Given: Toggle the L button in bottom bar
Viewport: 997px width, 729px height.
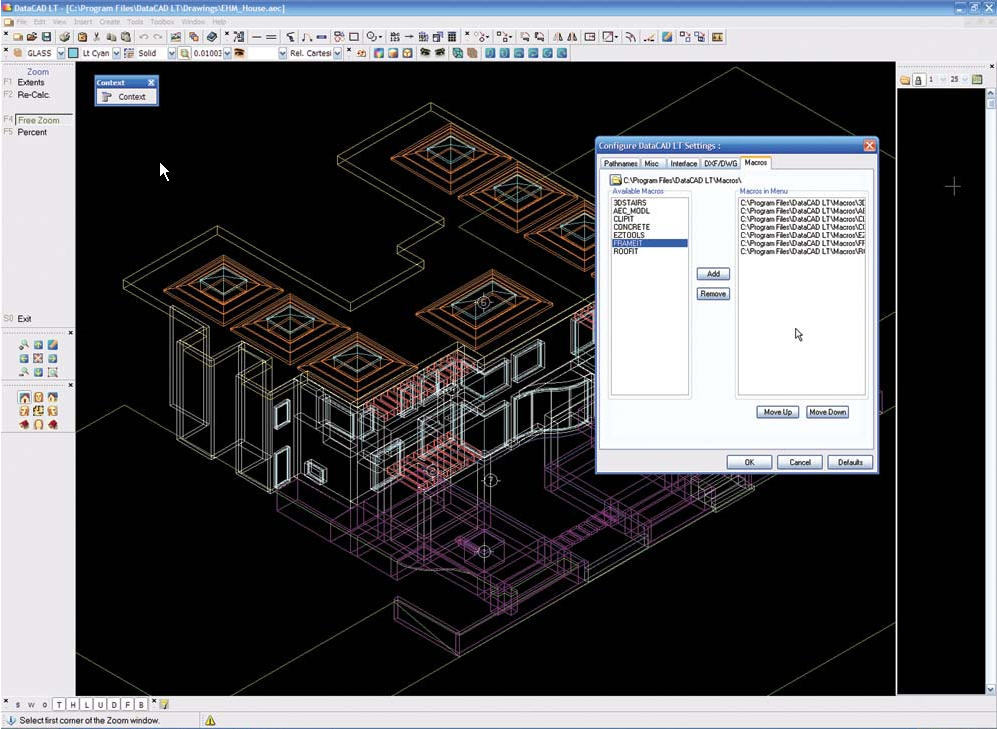Looking at the screenshot, I should coord(87,705).
